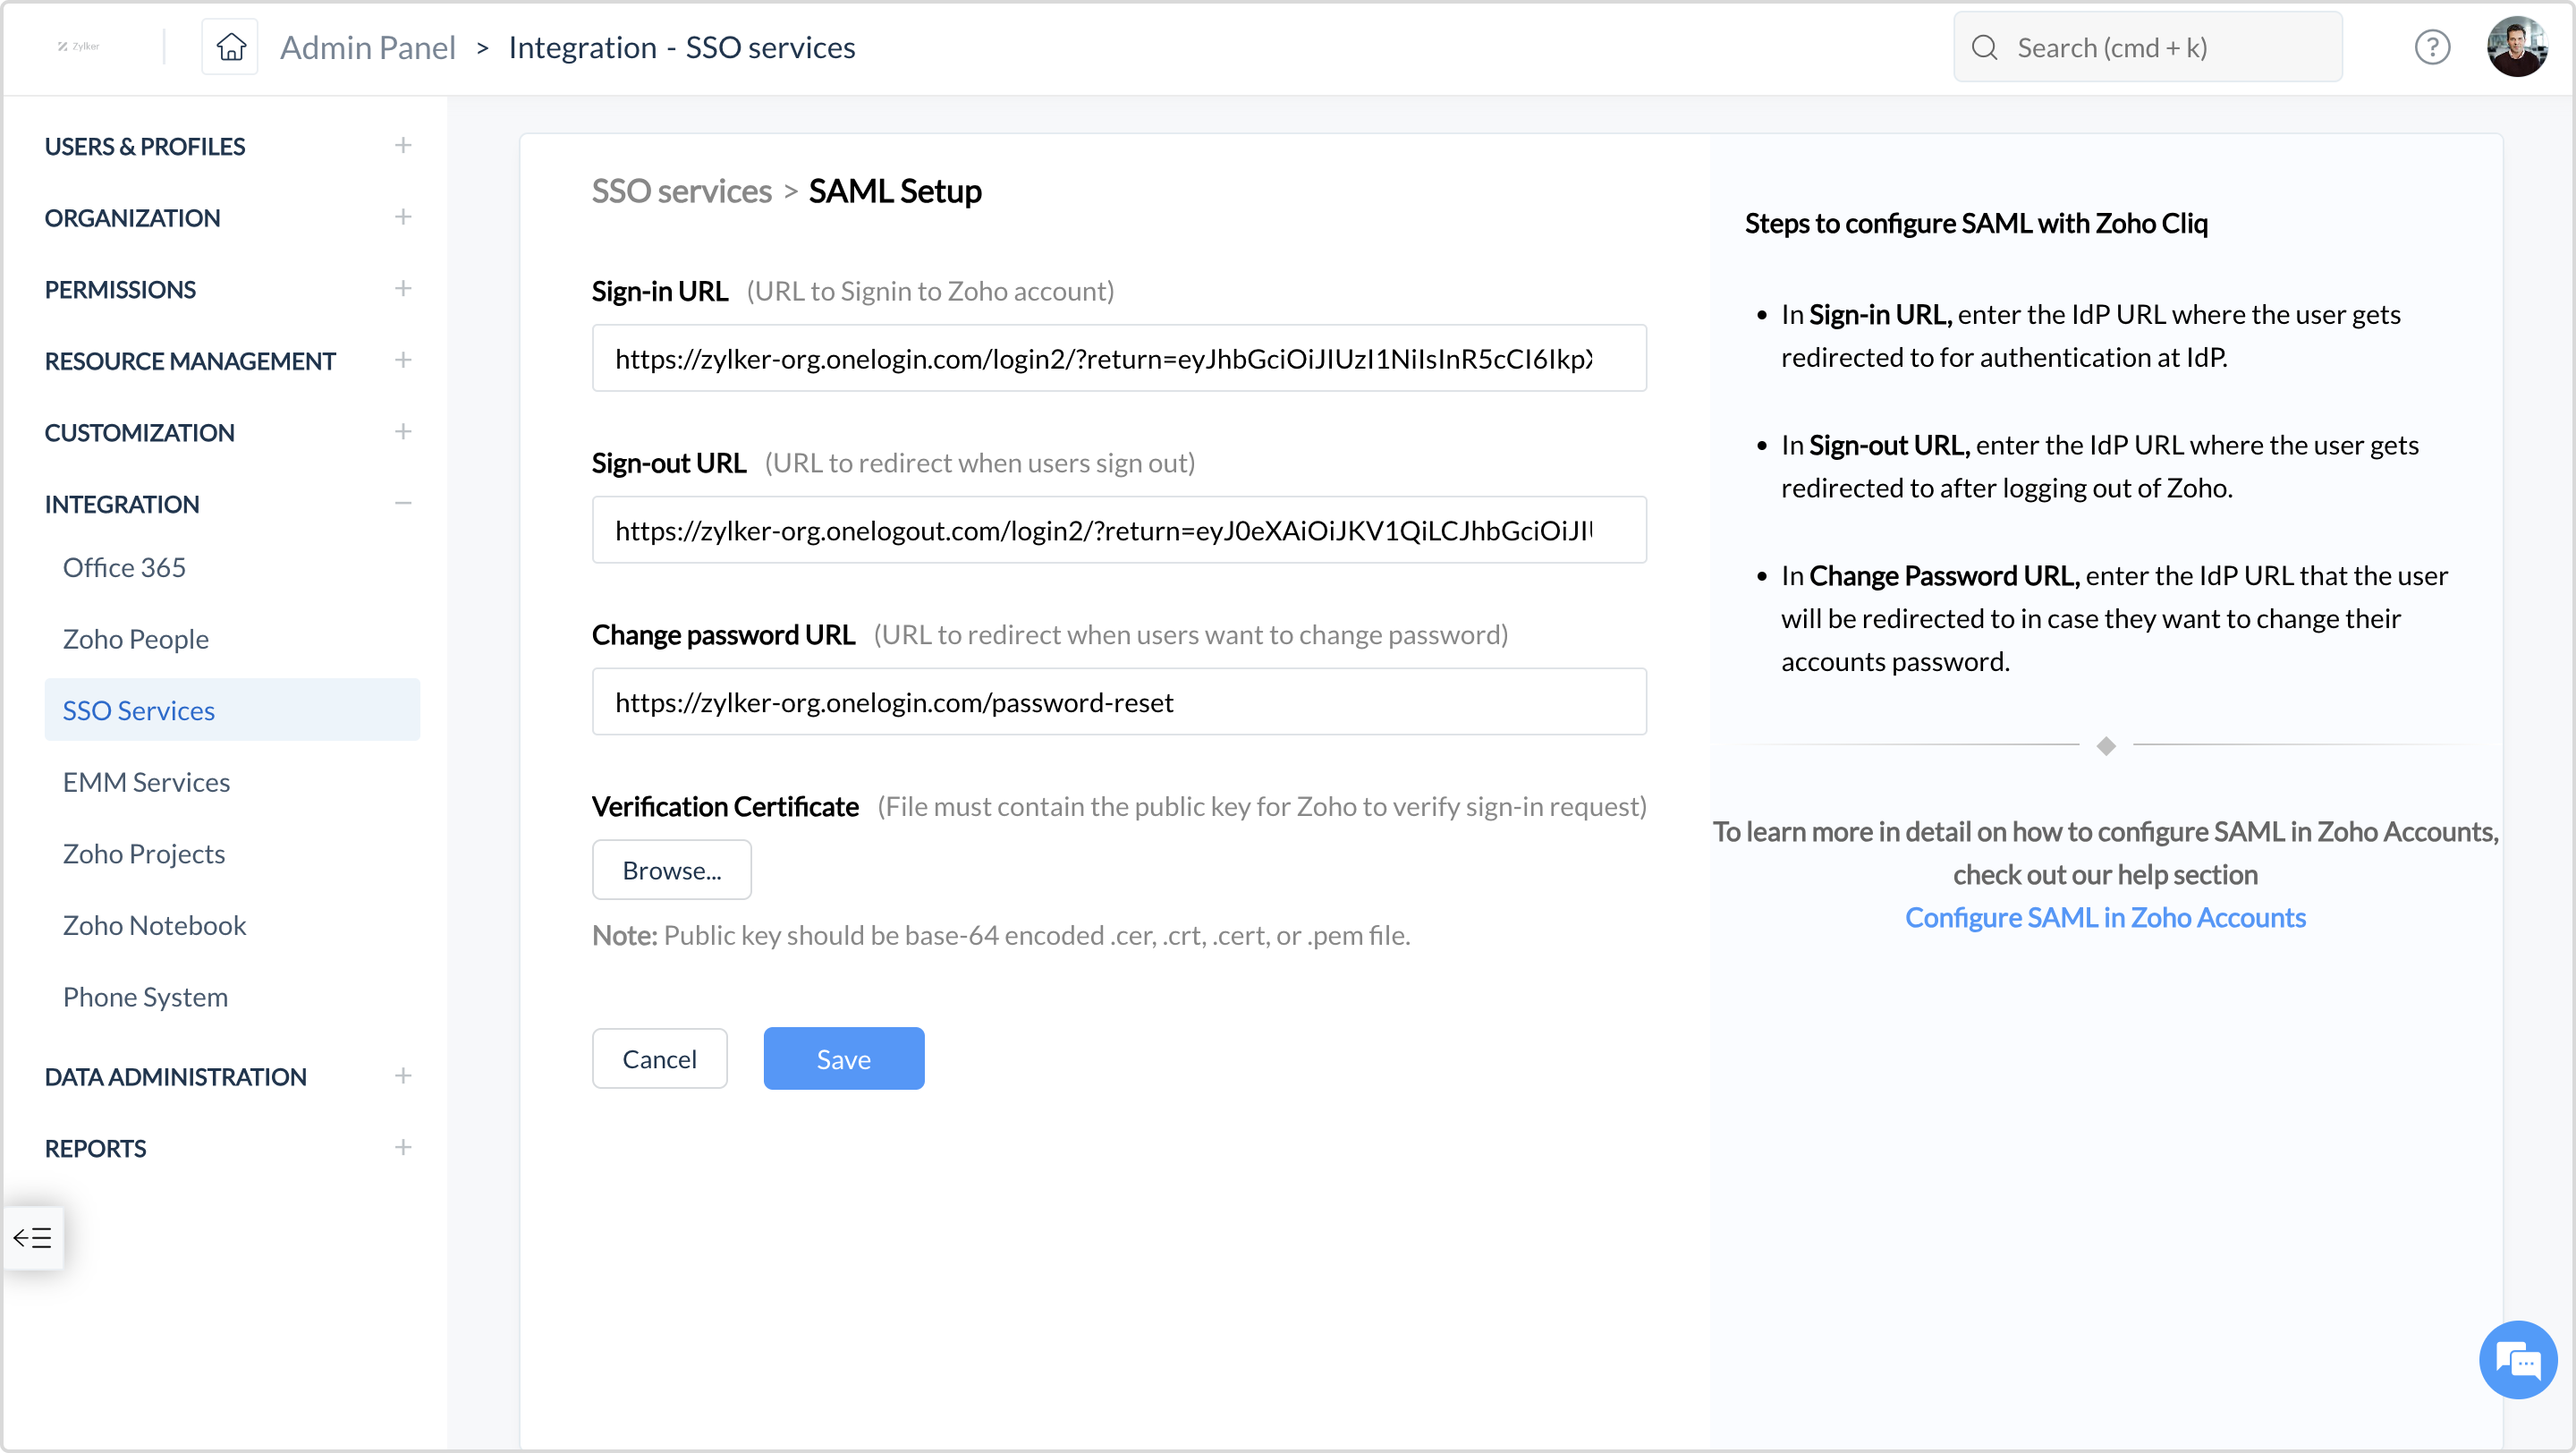Viewport: 2576px width, 1453px height.
Task: Focus the Search (cmd + k) field
Action: (x=2148, y=47)
